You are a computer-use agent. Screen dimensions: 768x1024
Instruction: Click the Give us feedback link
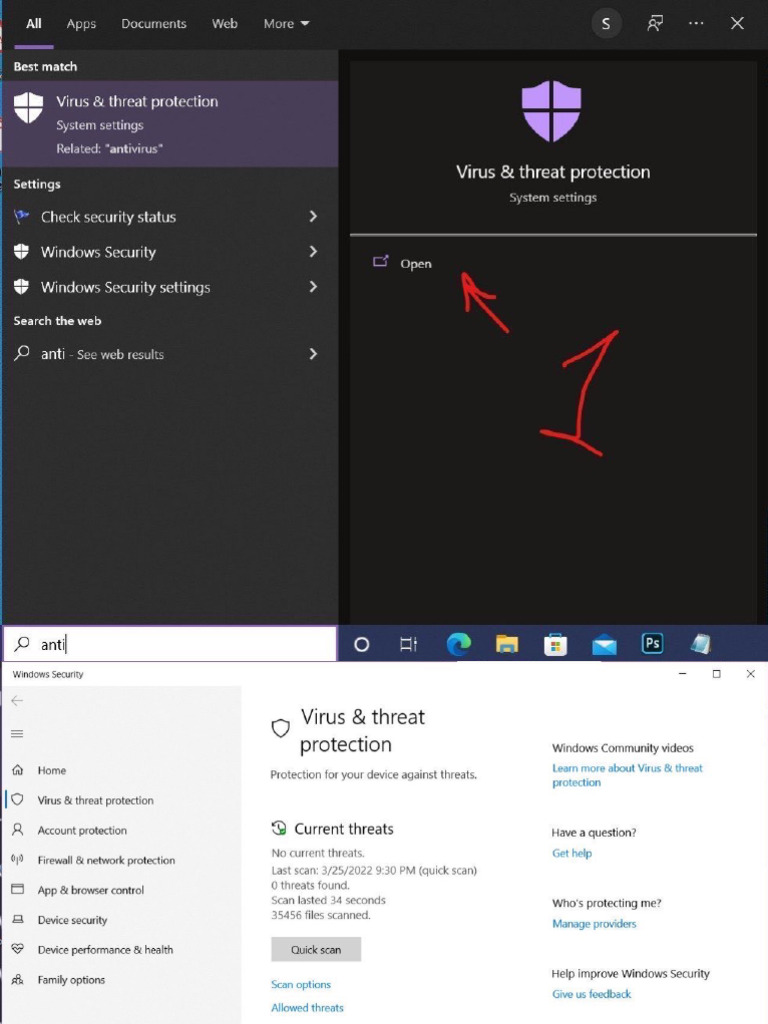(x=592, y=994)
